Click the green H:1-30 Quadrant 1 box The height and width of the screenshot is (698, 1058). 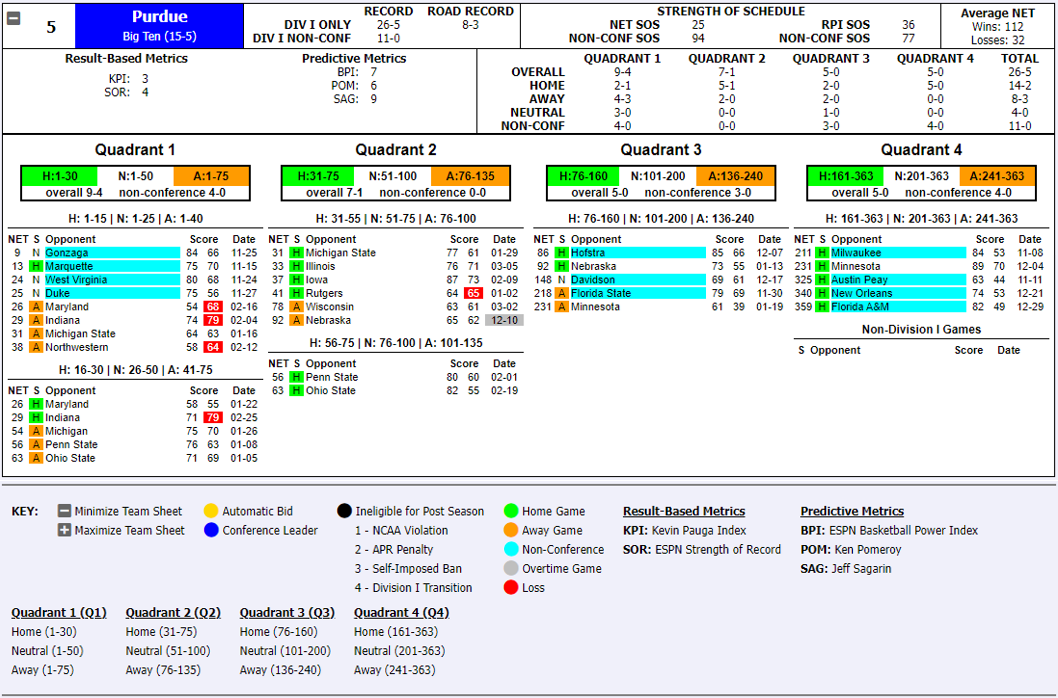pos(59,176)
